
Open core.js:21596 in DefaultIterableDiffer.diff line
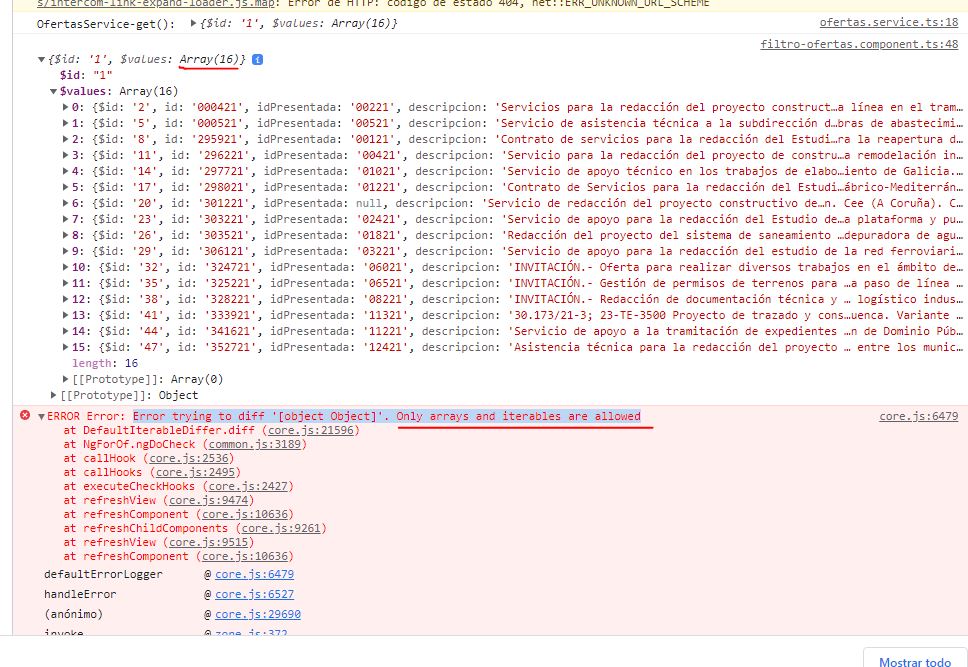click(311, 430)
